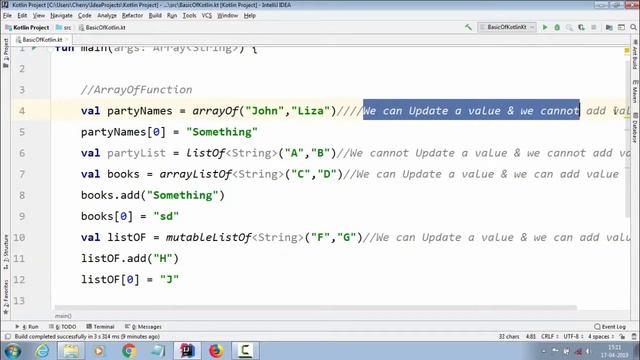640x360 pixels.
Task: Open the Run tool window tab
Action: 27,327
